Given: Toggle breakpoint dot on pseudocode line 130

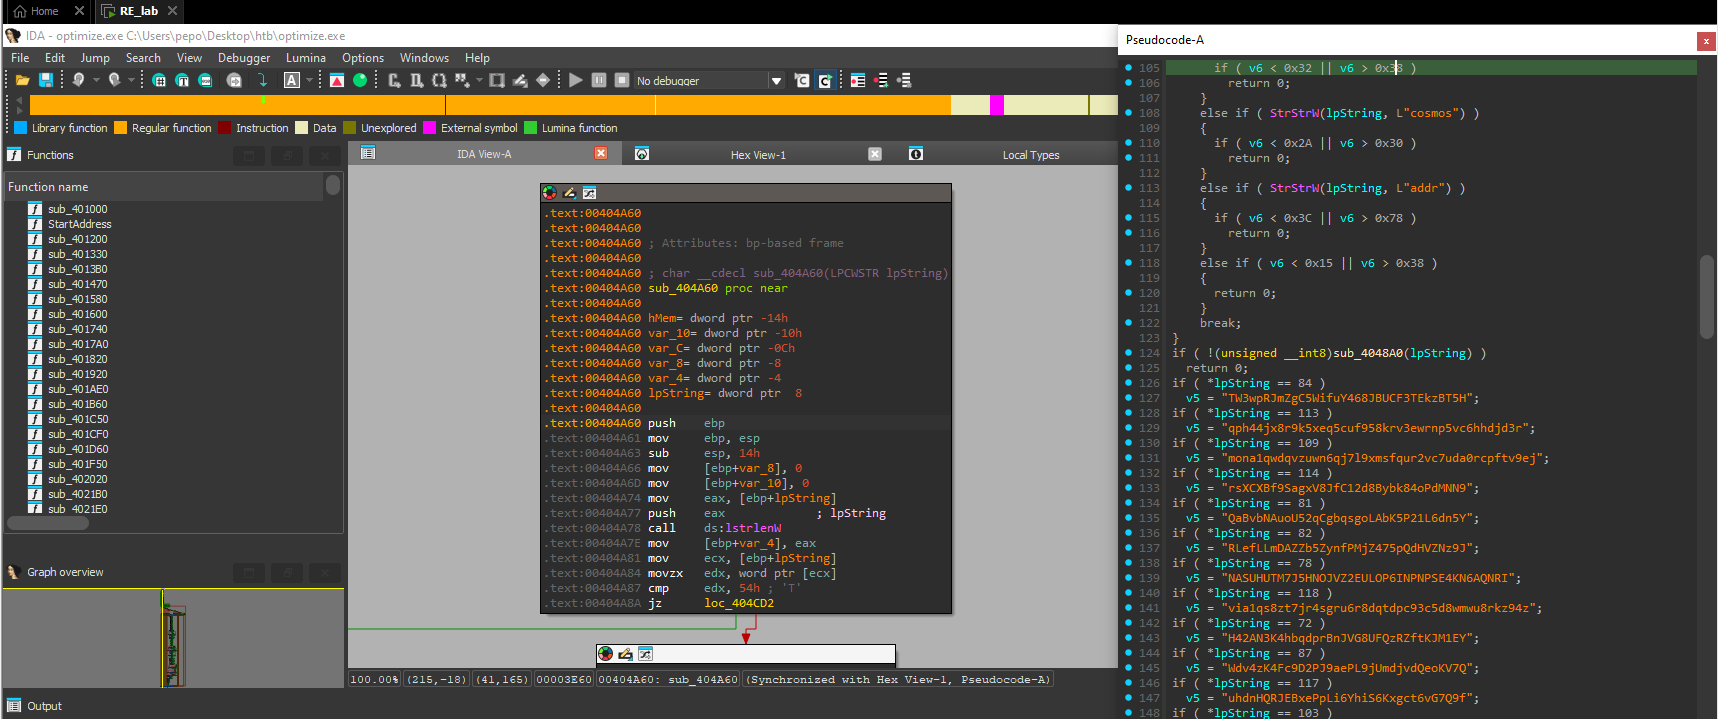Looking at the screenshot, I should point(1128,443).
